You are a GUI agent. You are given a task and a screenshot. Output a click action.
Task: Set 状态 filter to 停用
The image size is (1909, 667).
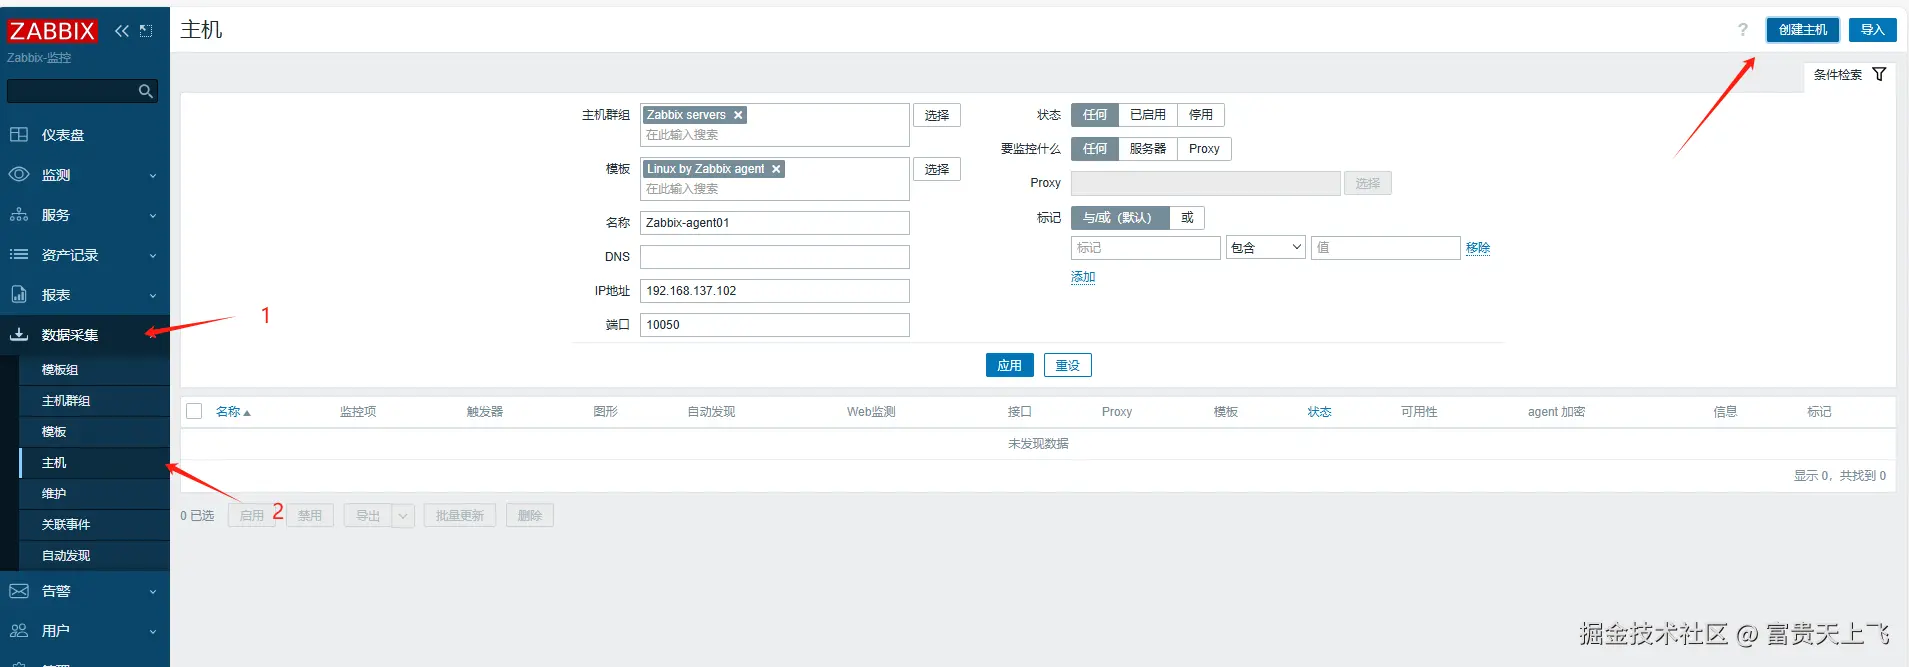(x=1201, y=115)
